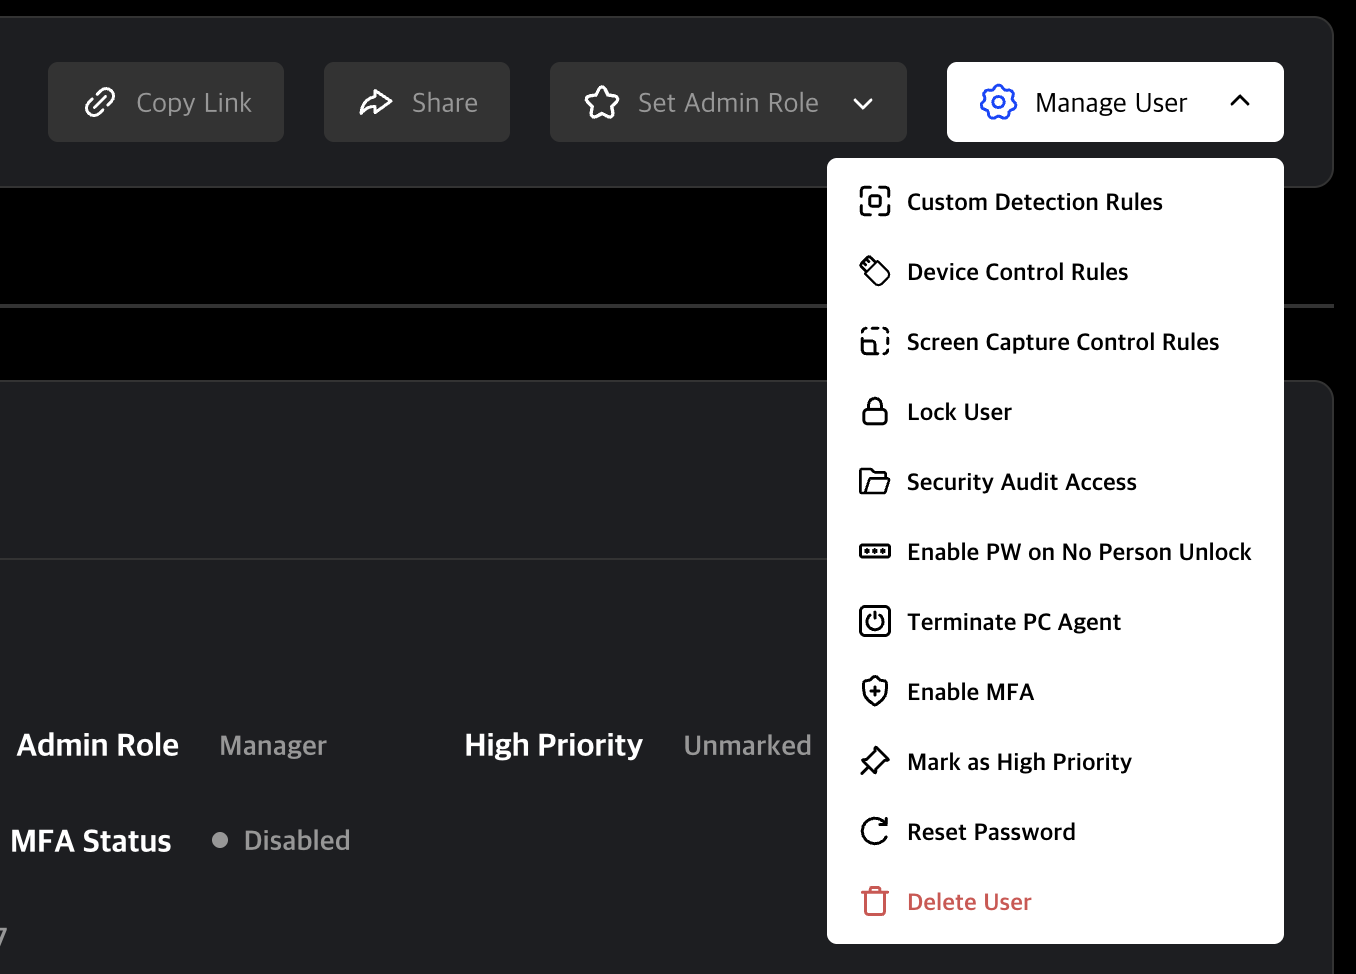Collapse the Manage User menu

click(x=1241, y=101)
